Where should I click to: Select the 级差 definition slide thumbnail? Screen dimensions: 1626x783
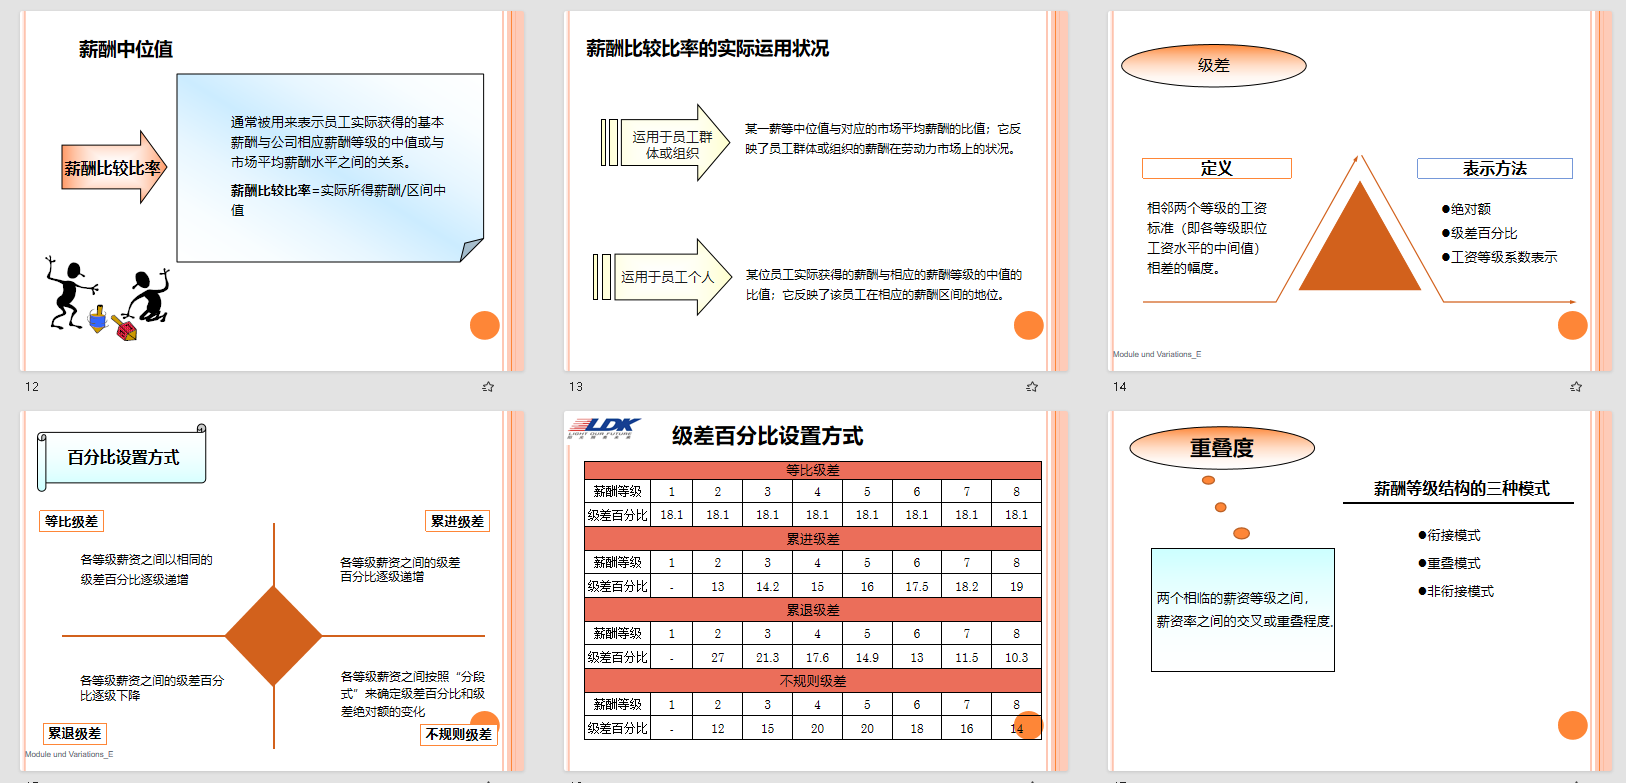click(1360, 191)
